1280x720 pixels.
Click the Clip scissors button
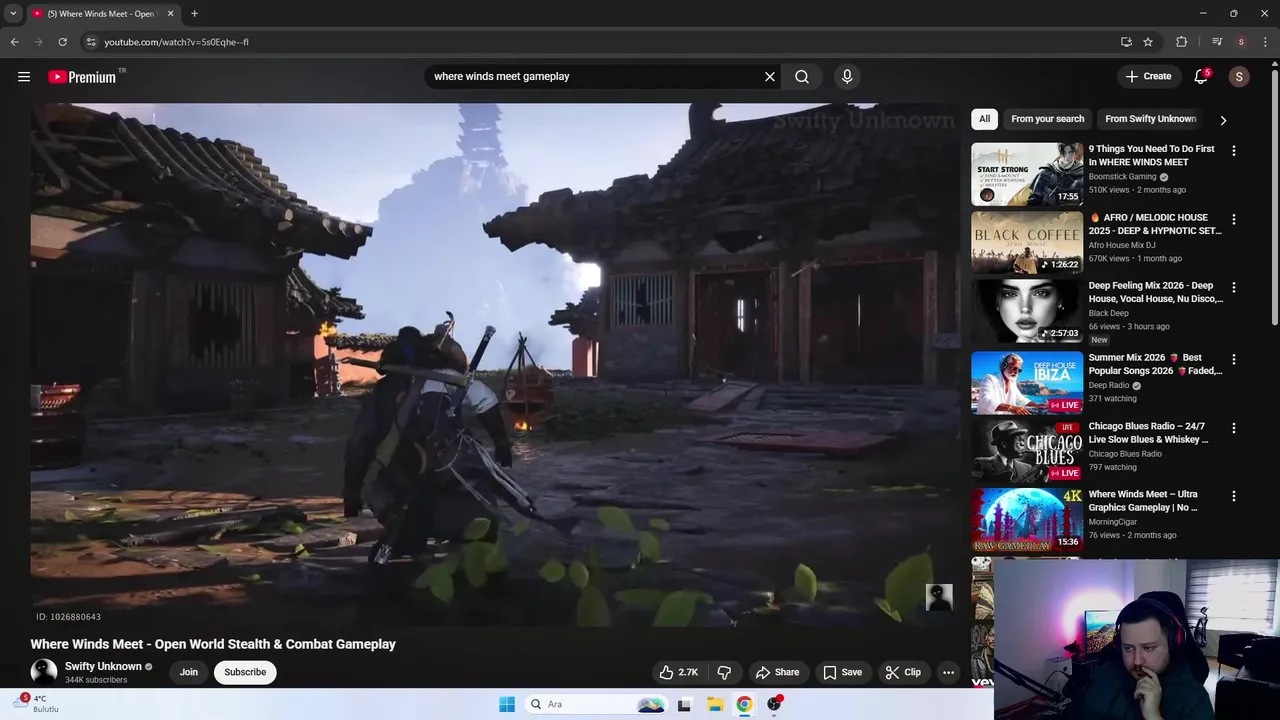[x=903, y=672]
